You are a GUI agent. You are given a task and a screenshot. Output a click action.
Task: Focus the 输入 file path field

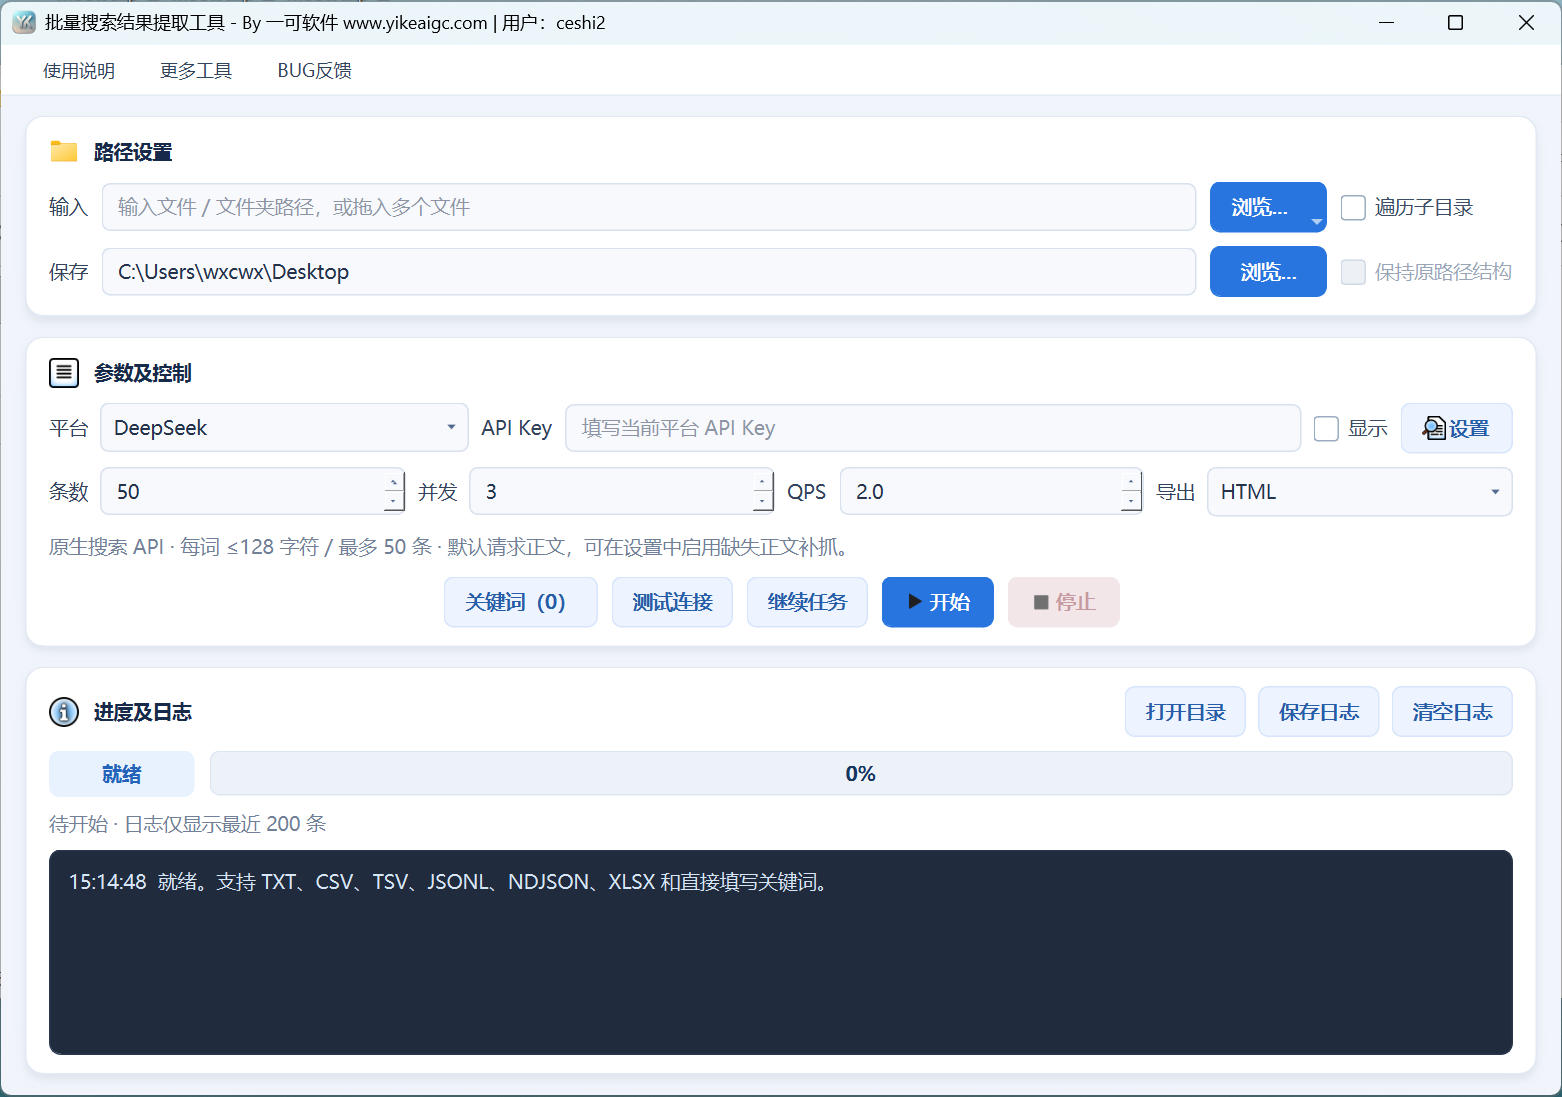coord(649,207)
